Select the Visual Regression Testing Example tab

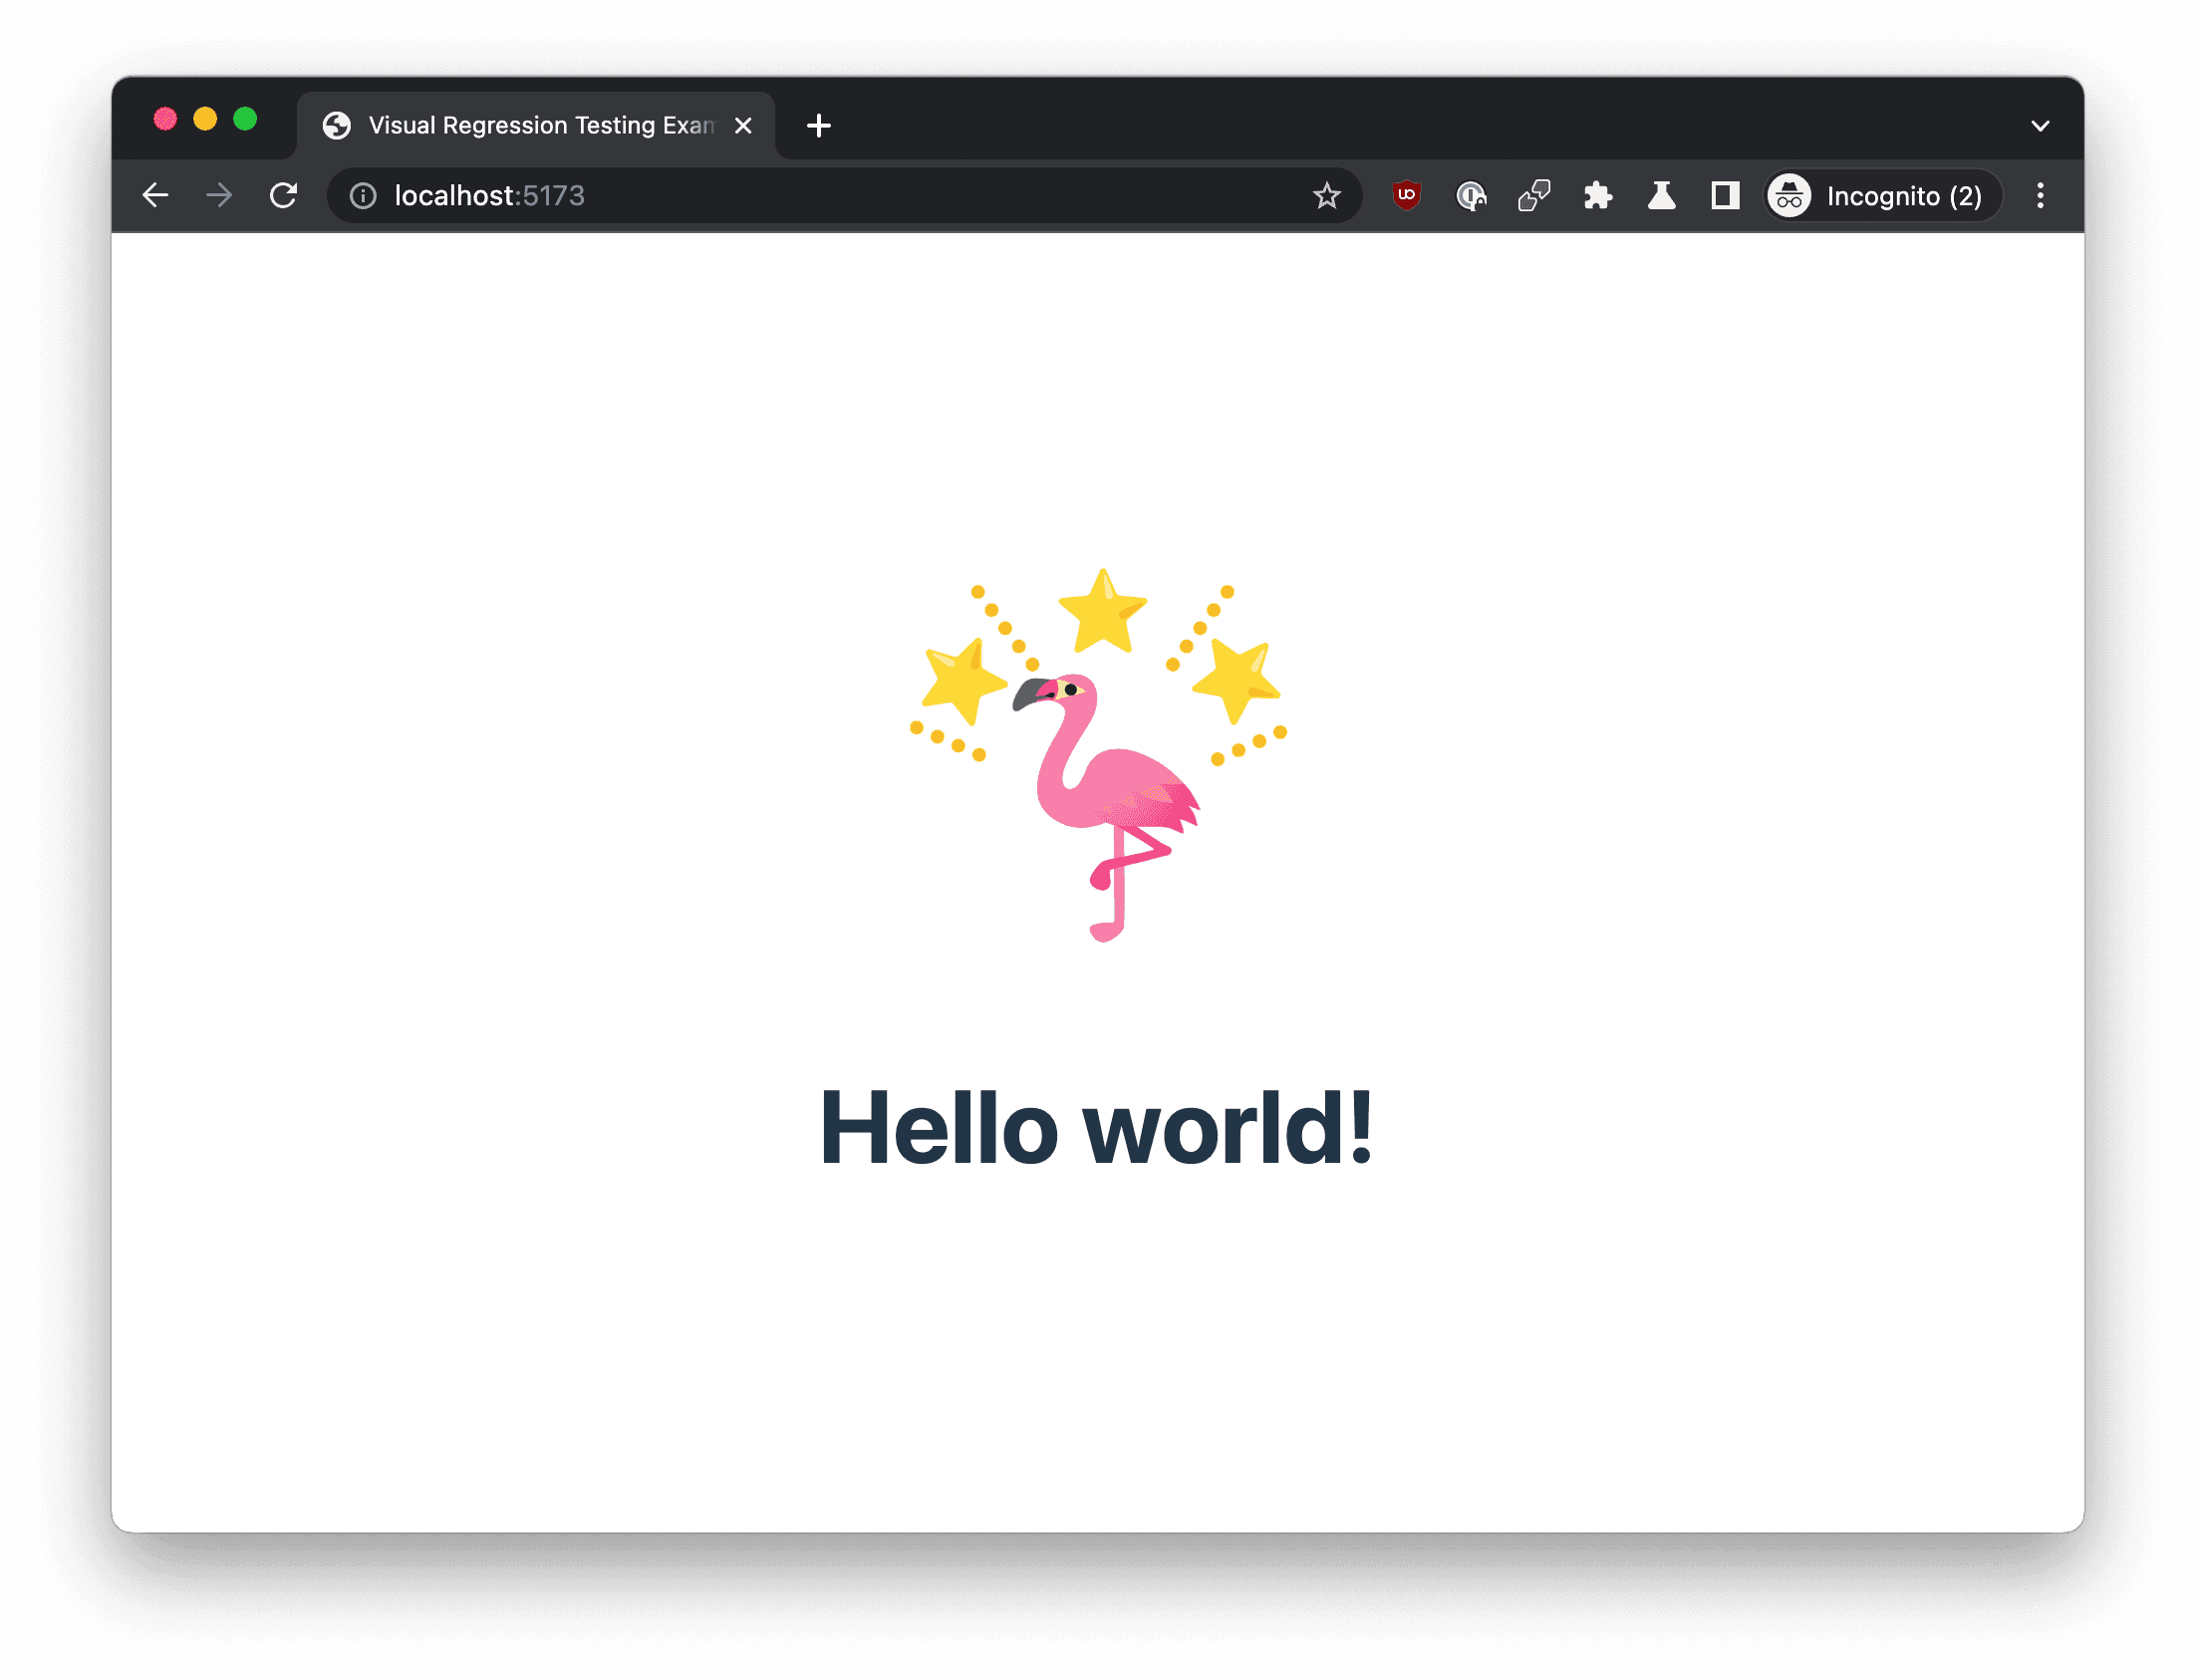536,126
